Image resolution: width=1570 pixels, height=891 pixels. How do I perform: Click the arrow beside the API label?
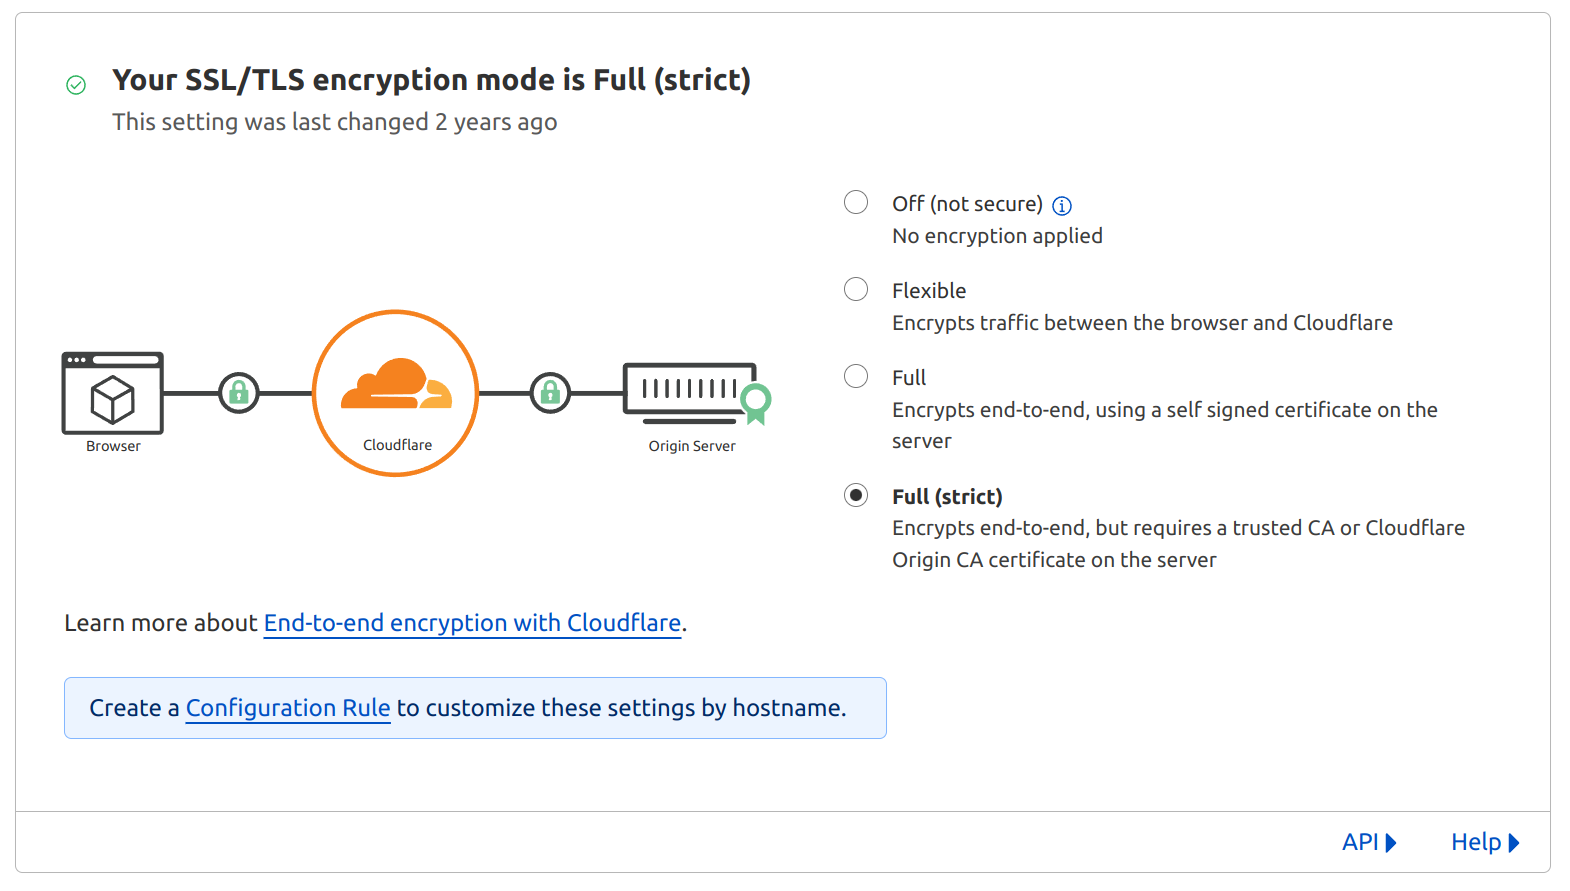[x=1392, y=842]
